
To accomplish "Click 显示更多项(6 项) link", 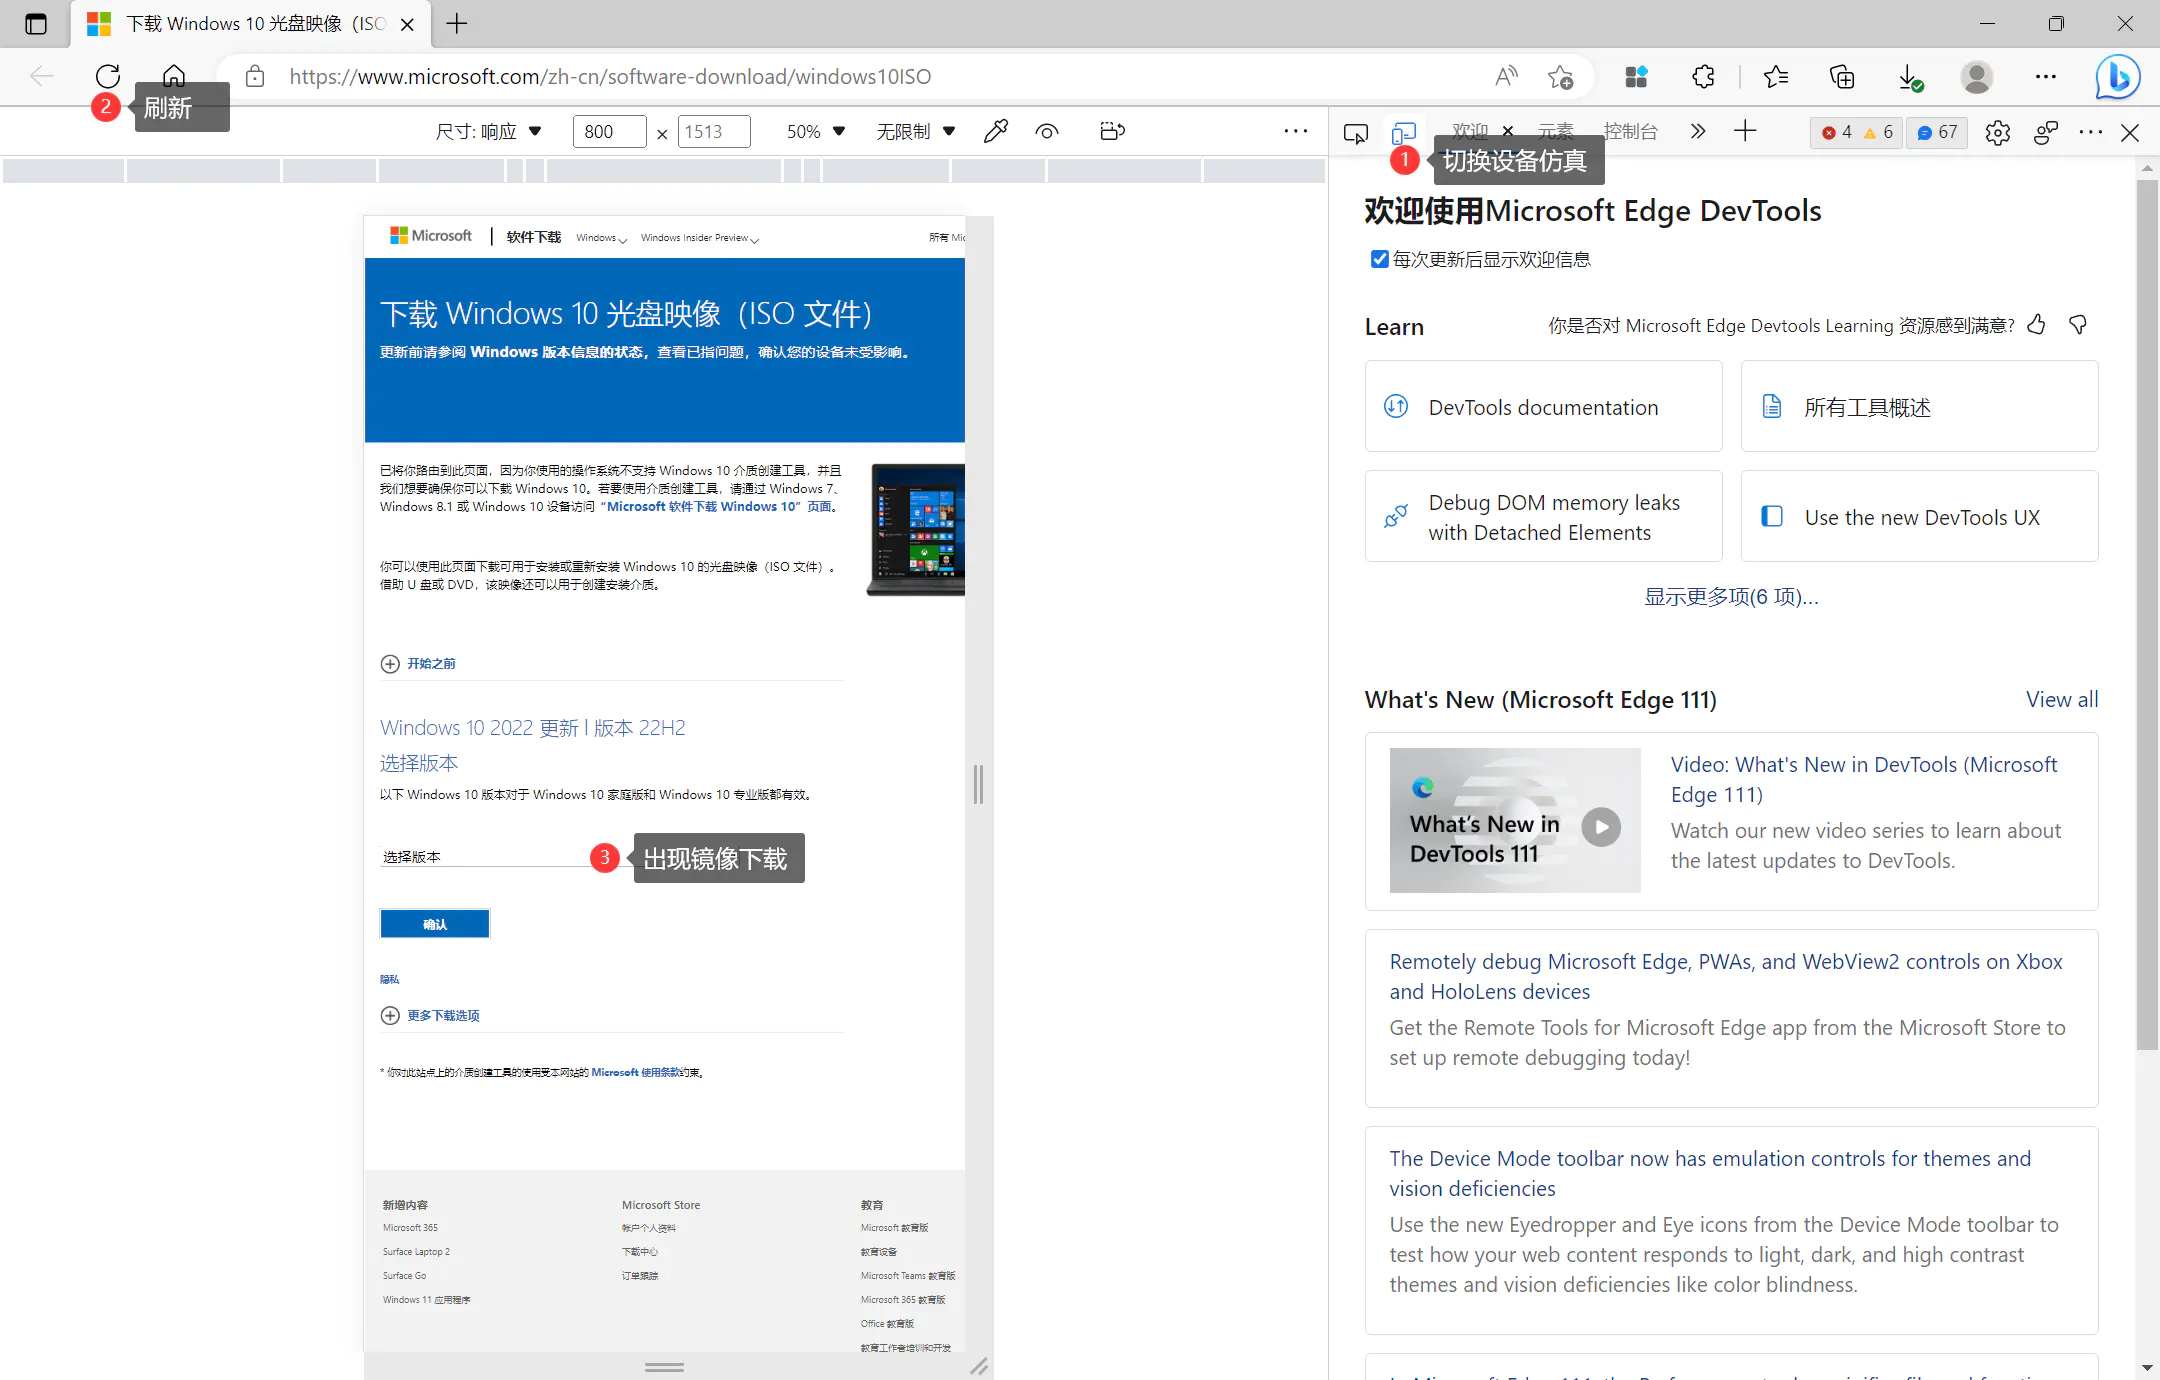I will pyautogui.click(x=1731, y=597).
